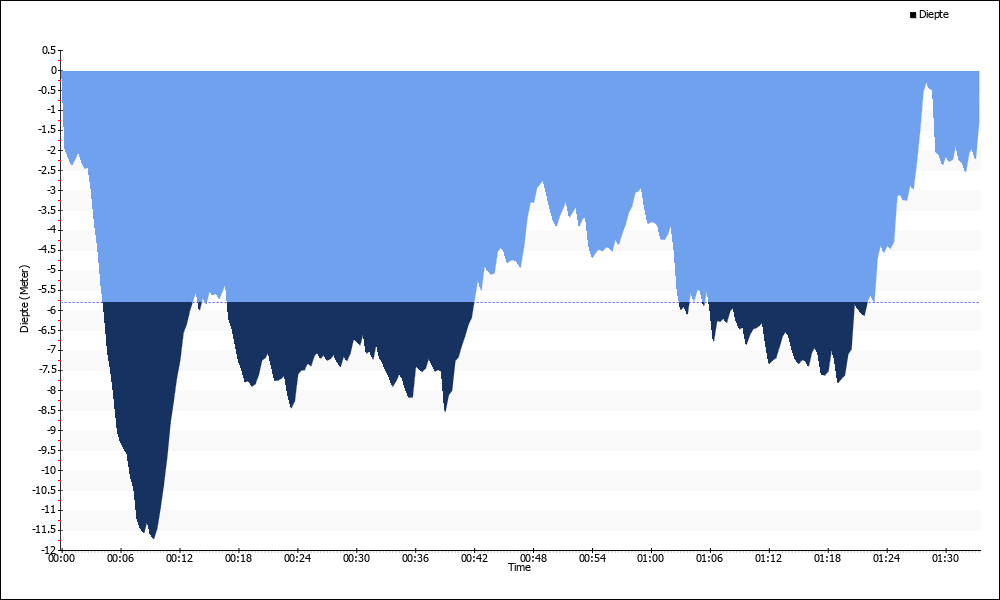
Task: Select the 01:24 time label
Action: click(x=886, y=558)
